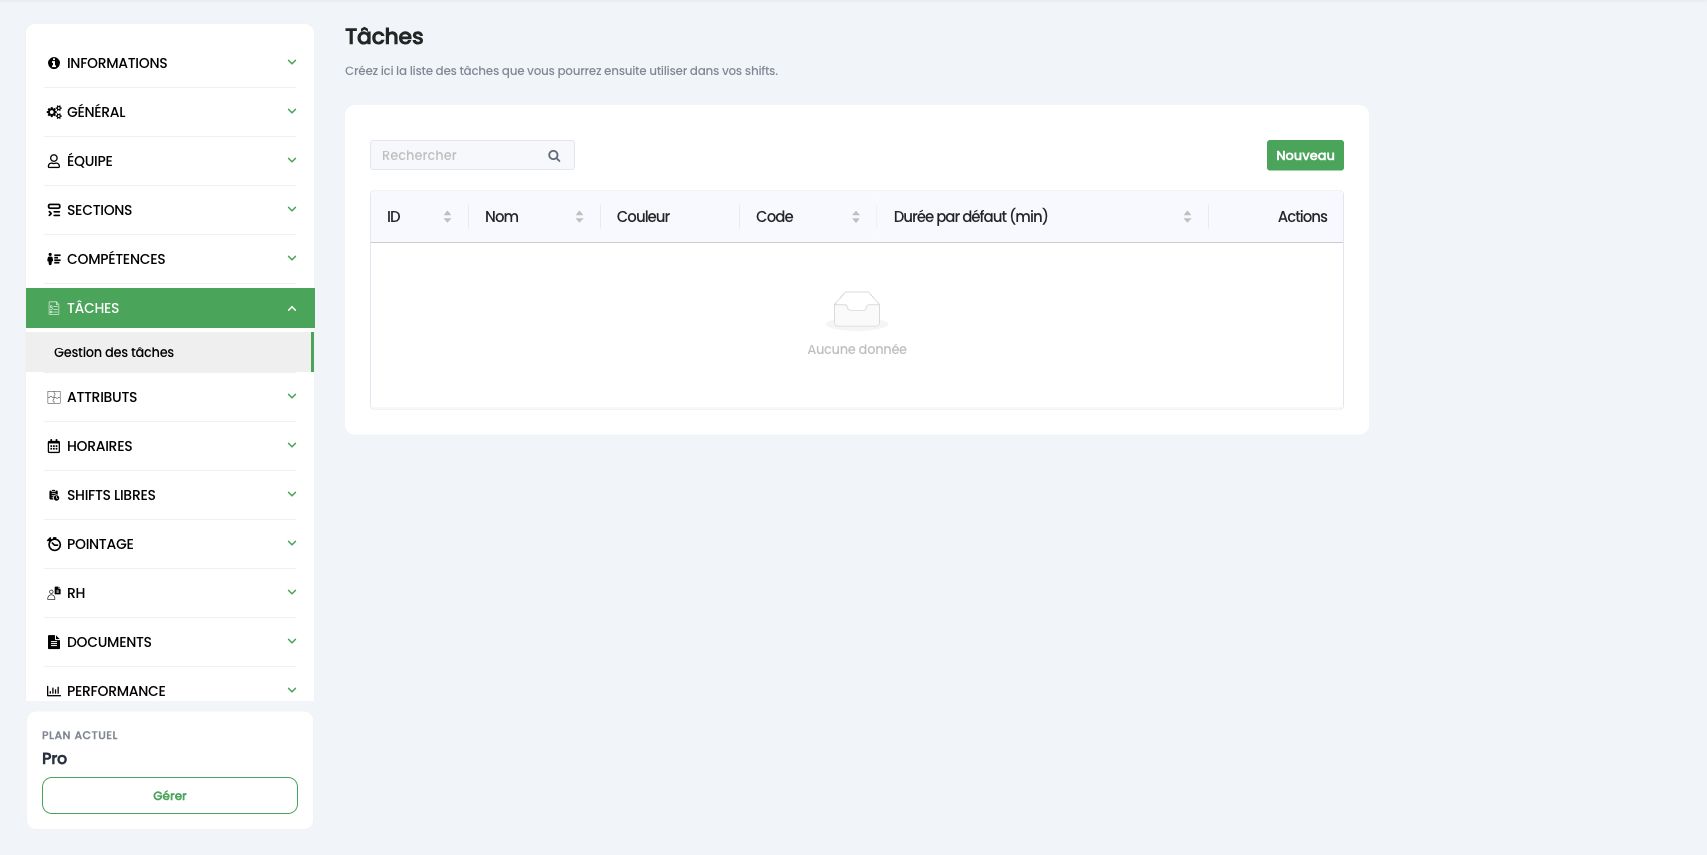Expand the Compétences section chevron

click(292, 258)
